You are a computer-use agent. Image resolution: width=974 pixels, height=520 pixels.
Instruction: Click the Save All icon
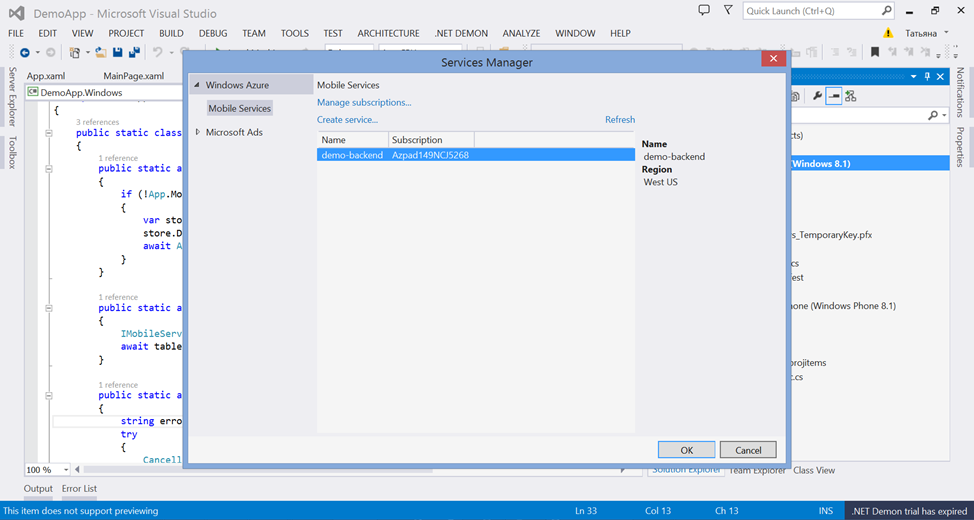pos(134,53)
